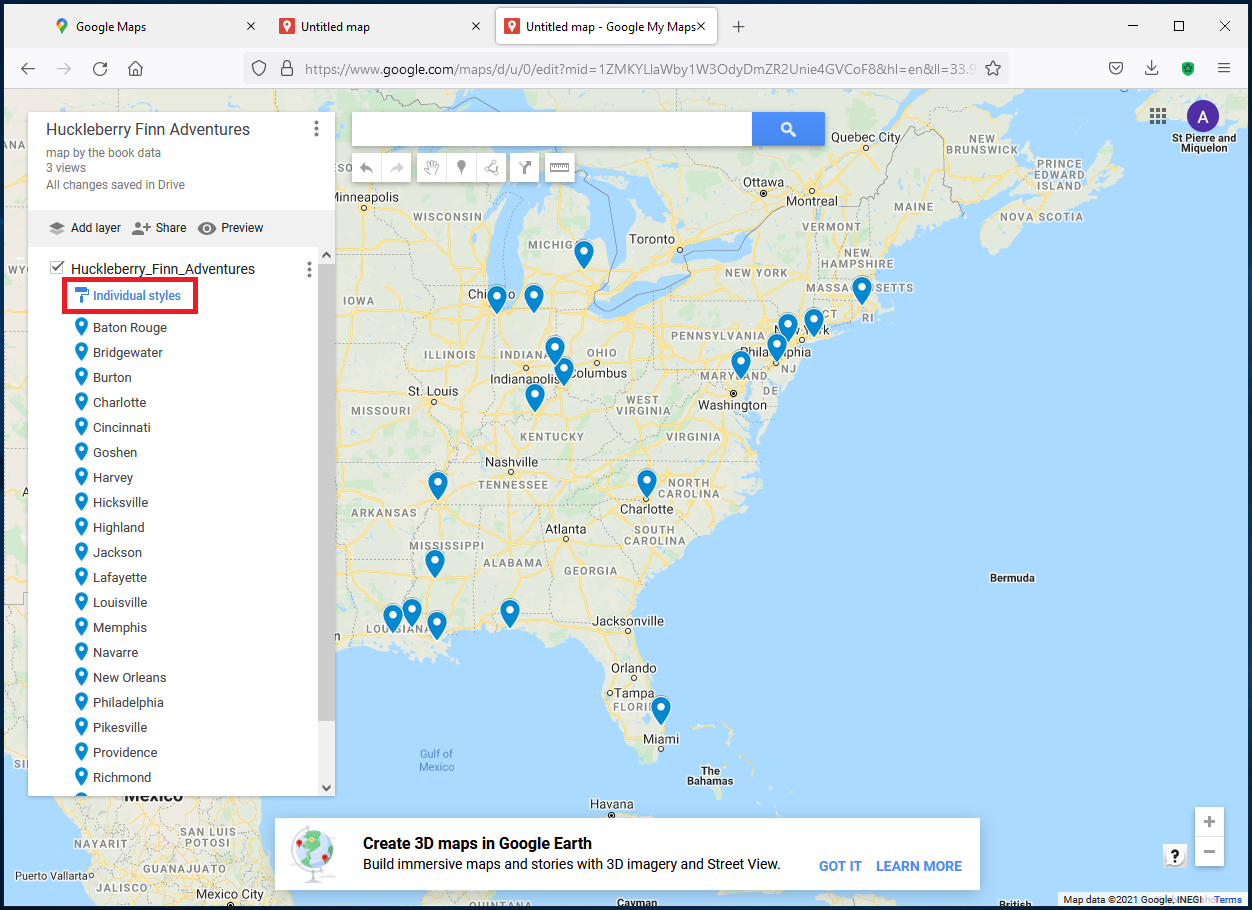Screen dimensions: 1252x910
Task: Open the Firefox downloads panel
Action: (1151, 68)
